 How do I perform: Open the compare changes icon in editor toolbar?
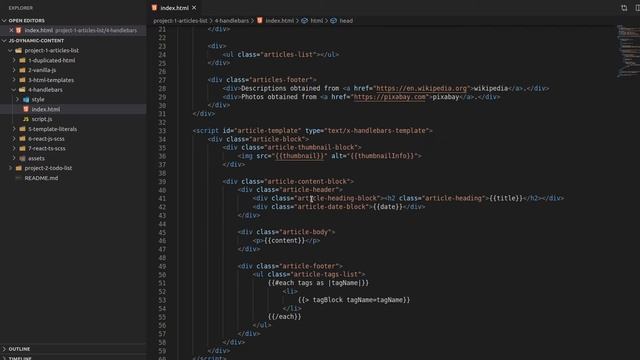point(624,8)
